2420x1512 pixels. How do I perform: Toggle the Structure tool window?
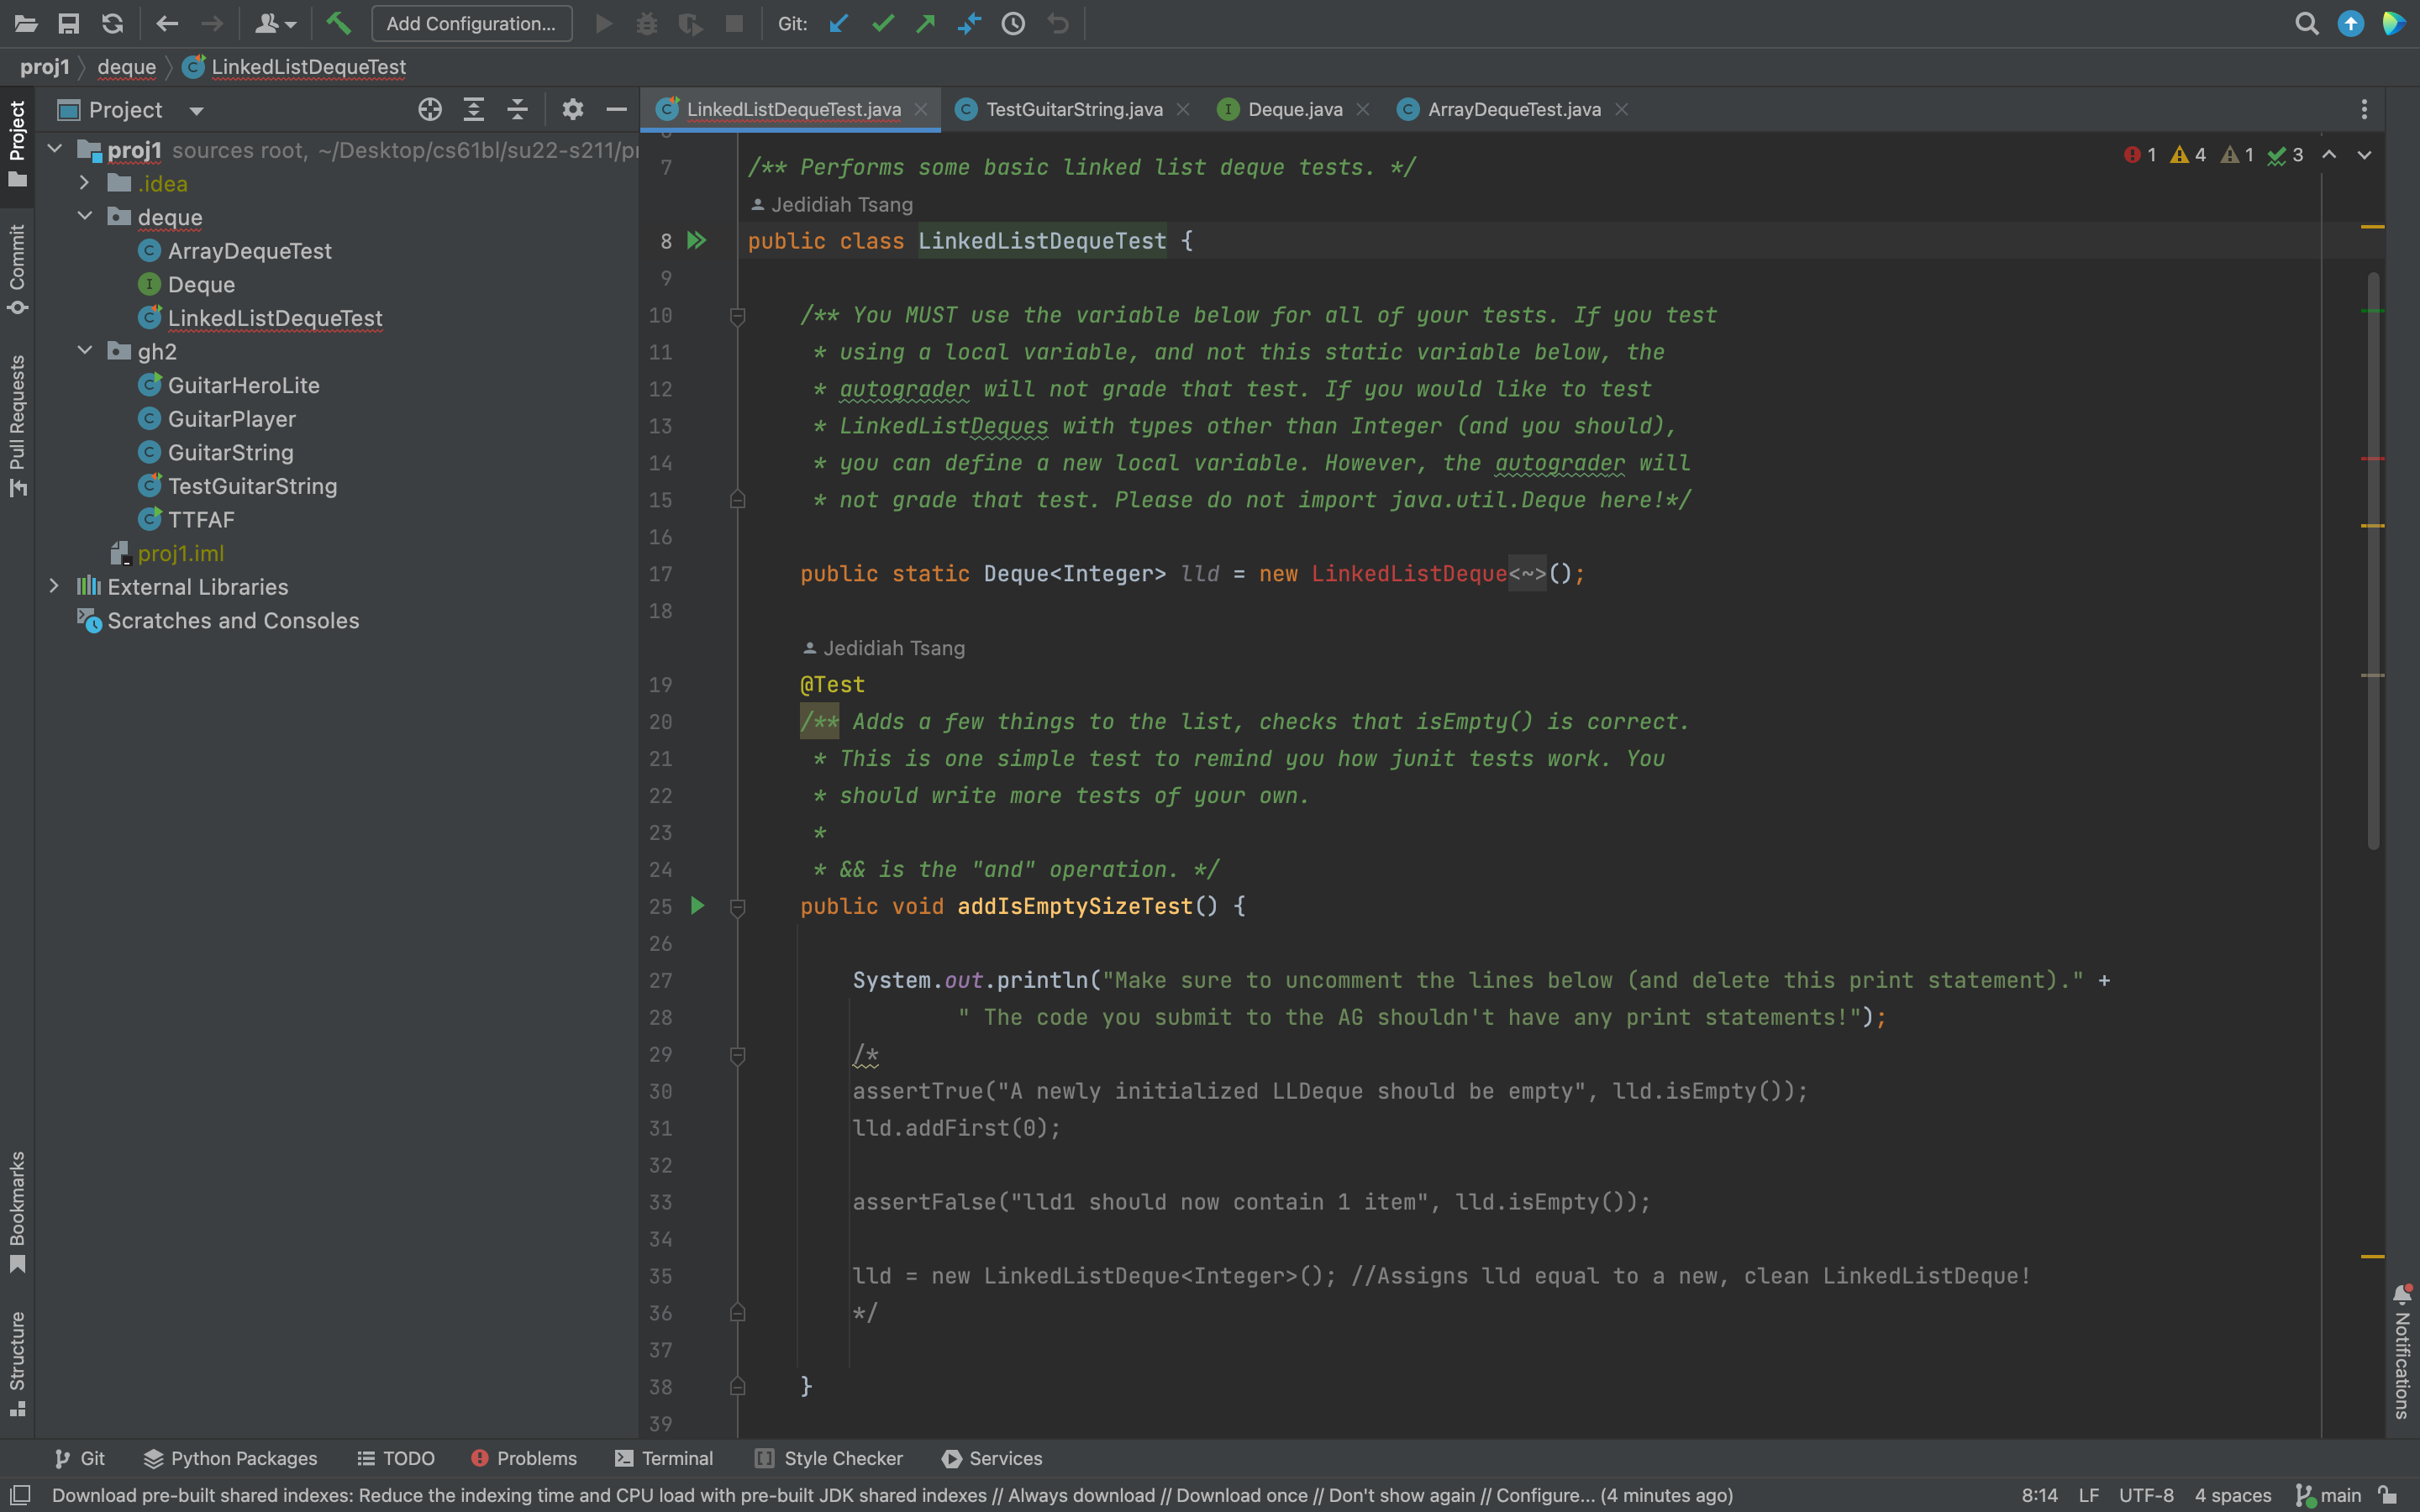17,1362
